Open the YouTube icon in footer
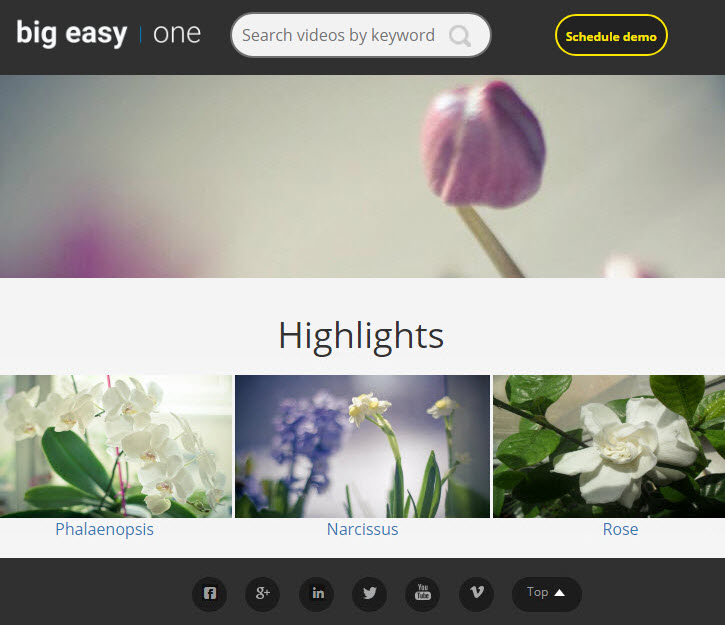 tap(423, 594)
